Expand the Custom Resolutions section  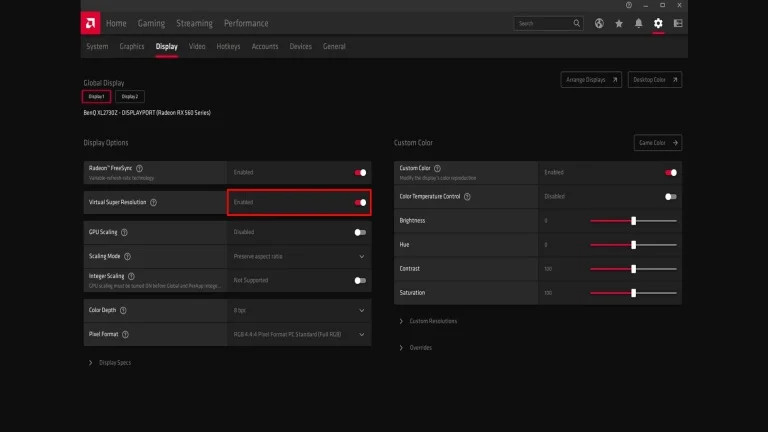point(433,321)
